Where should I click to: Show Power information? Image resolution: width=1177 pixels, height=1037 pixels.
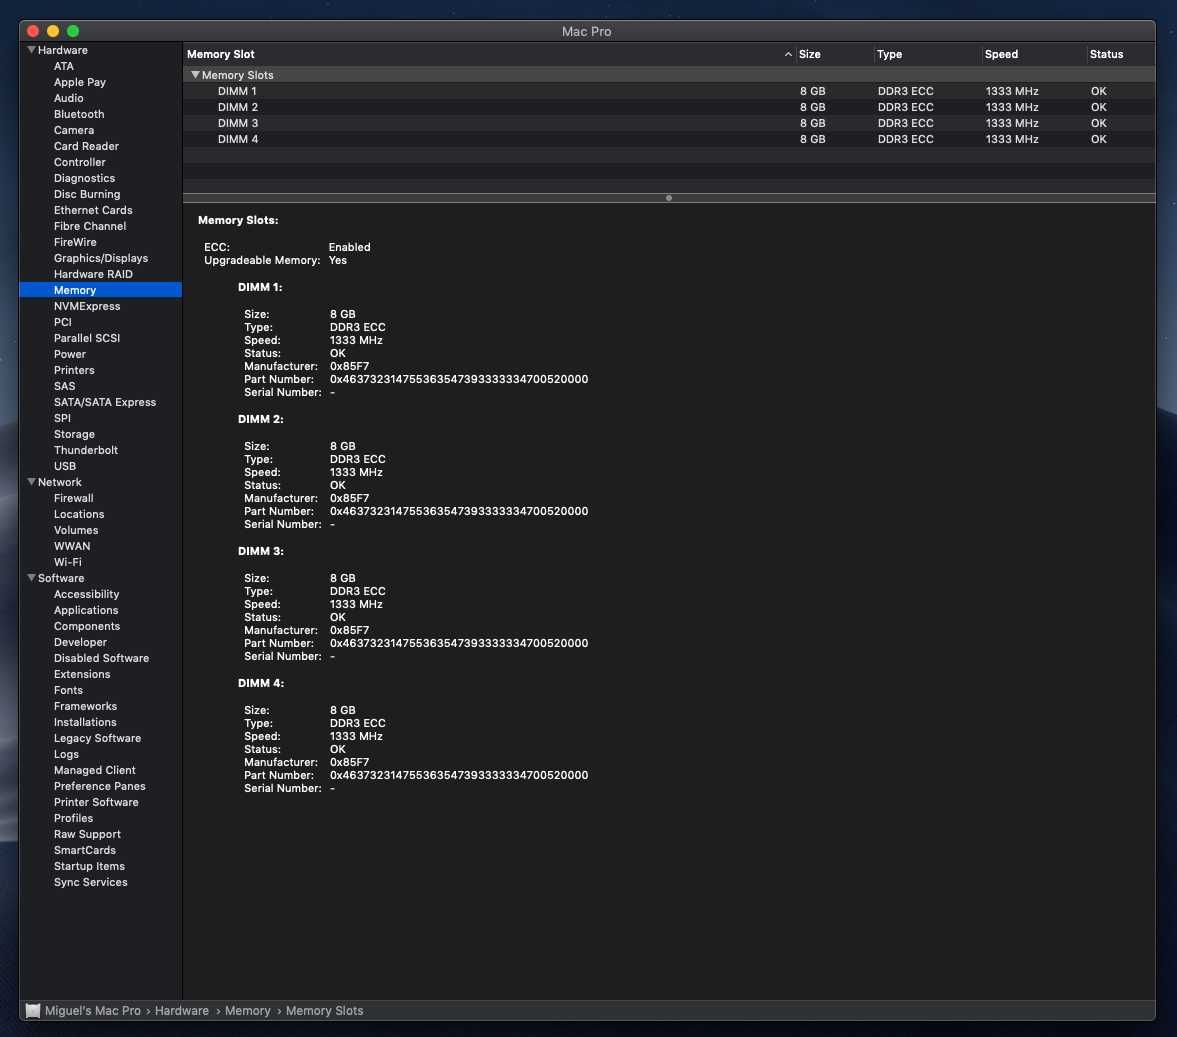(x=70, y=354)
